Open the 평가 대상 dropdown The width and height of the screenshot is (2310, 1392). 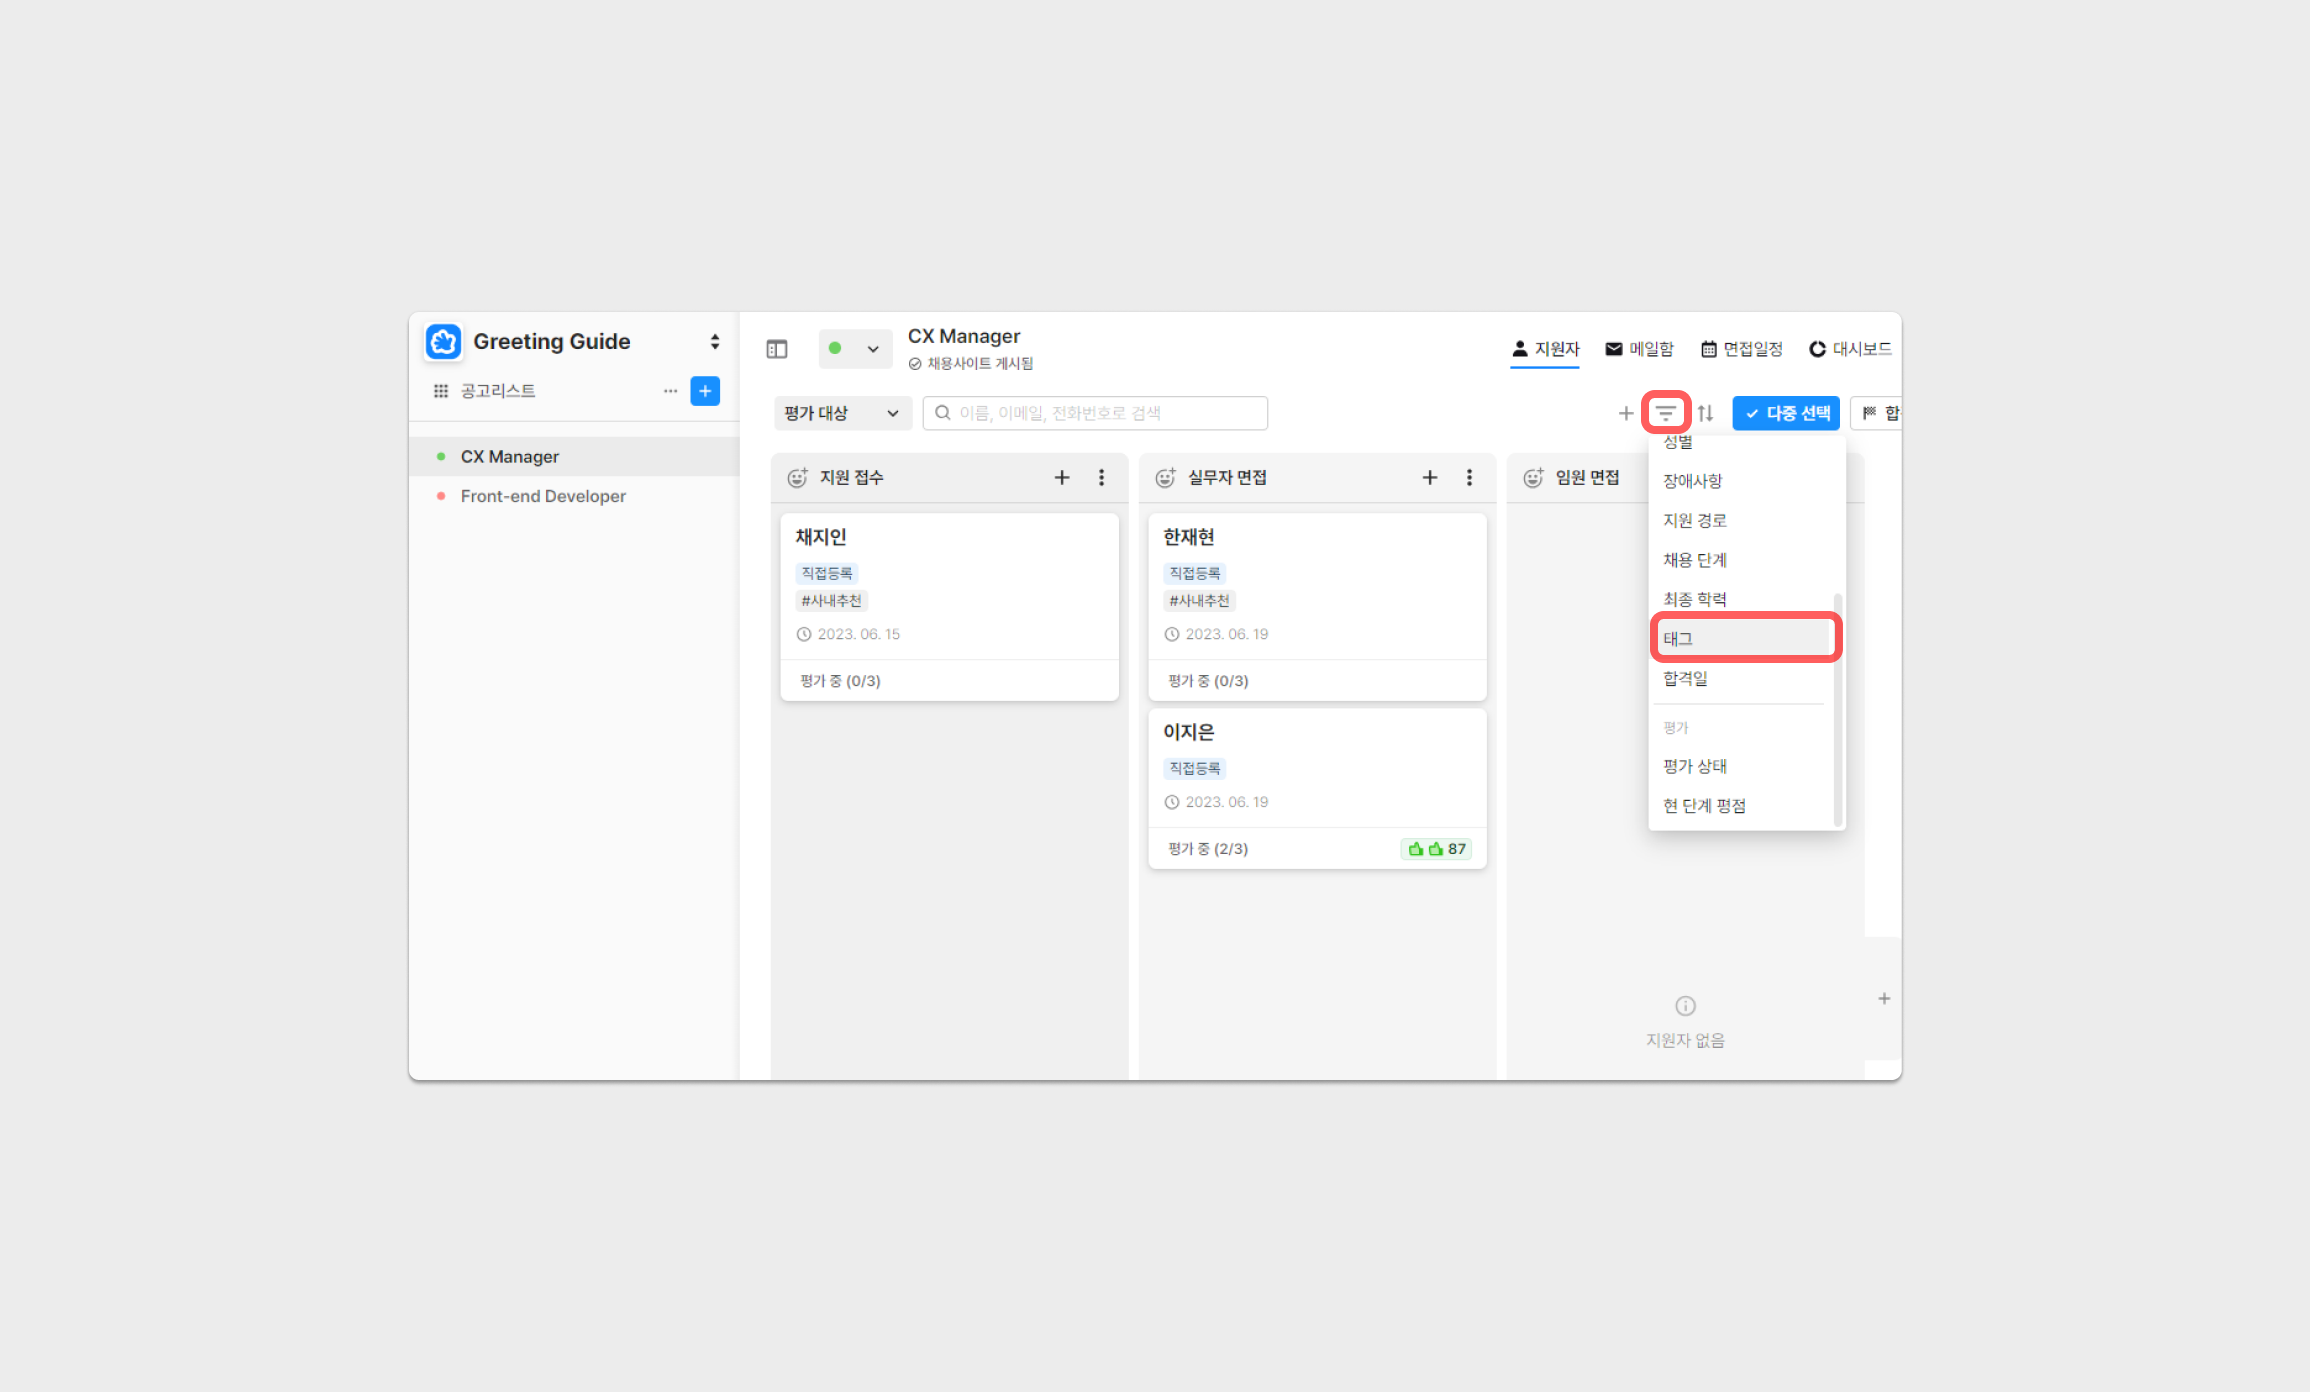[x=842, y=413]
